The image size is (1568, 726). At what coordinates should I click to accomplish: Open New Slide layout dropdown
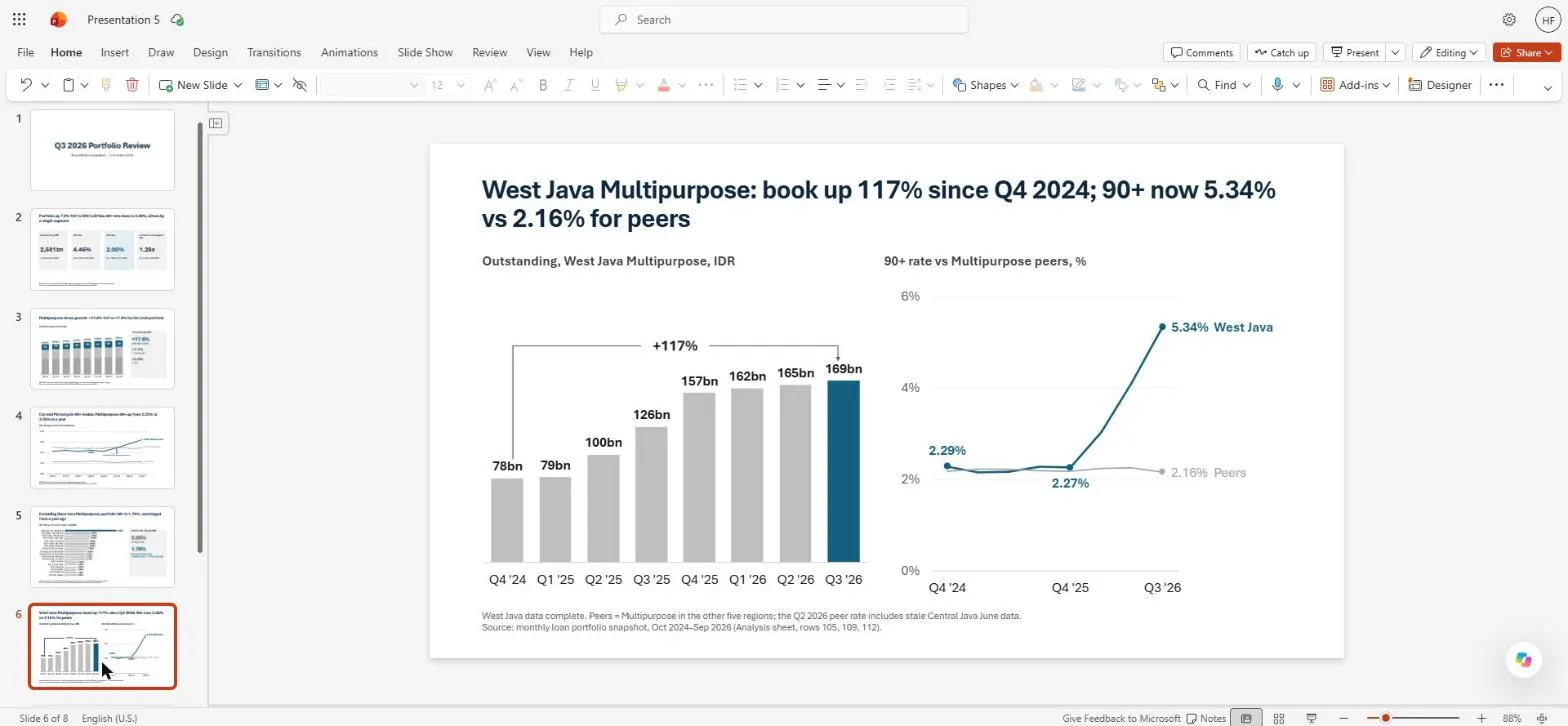[x=238, y=85]
